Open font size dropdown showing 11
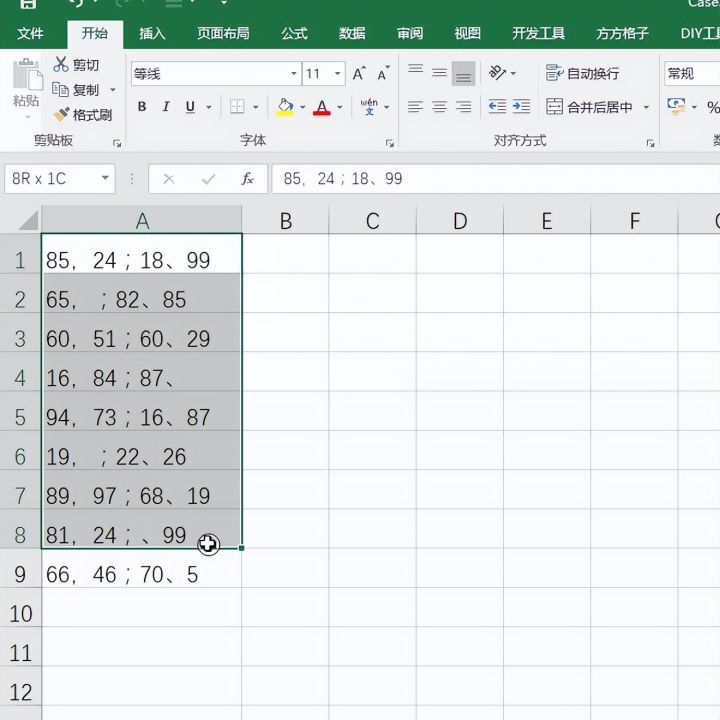This screenshot has width=720, height=720. point(338,73)
